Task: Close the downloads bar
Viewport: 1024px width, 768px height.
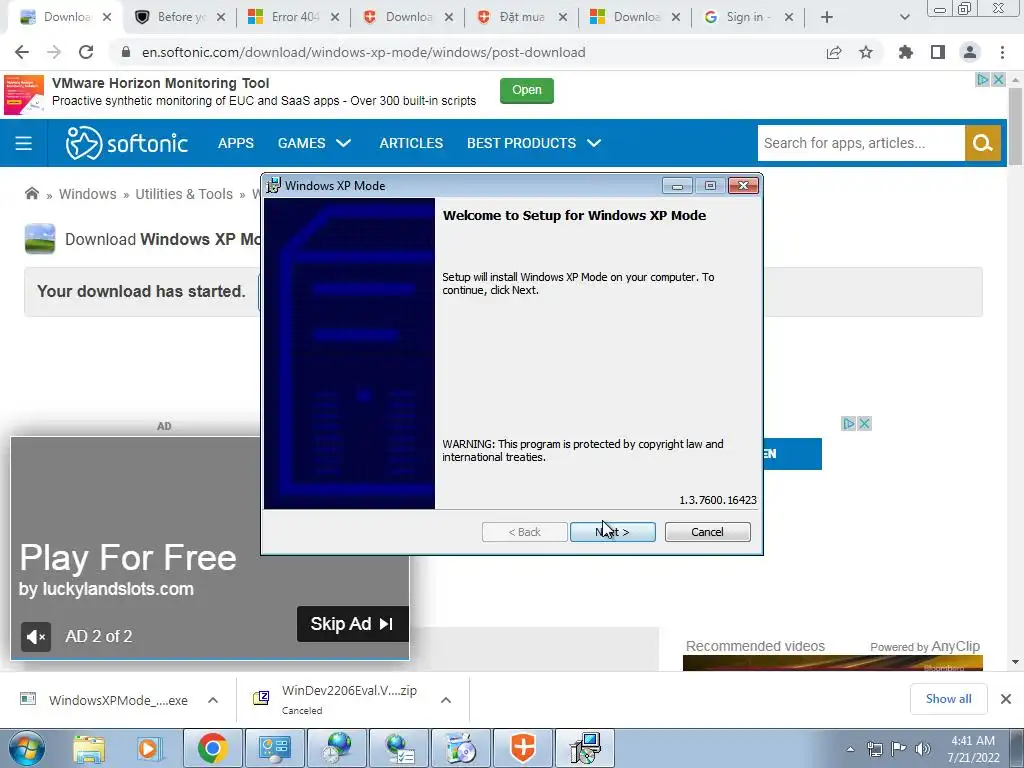Action: point(1006,699)
